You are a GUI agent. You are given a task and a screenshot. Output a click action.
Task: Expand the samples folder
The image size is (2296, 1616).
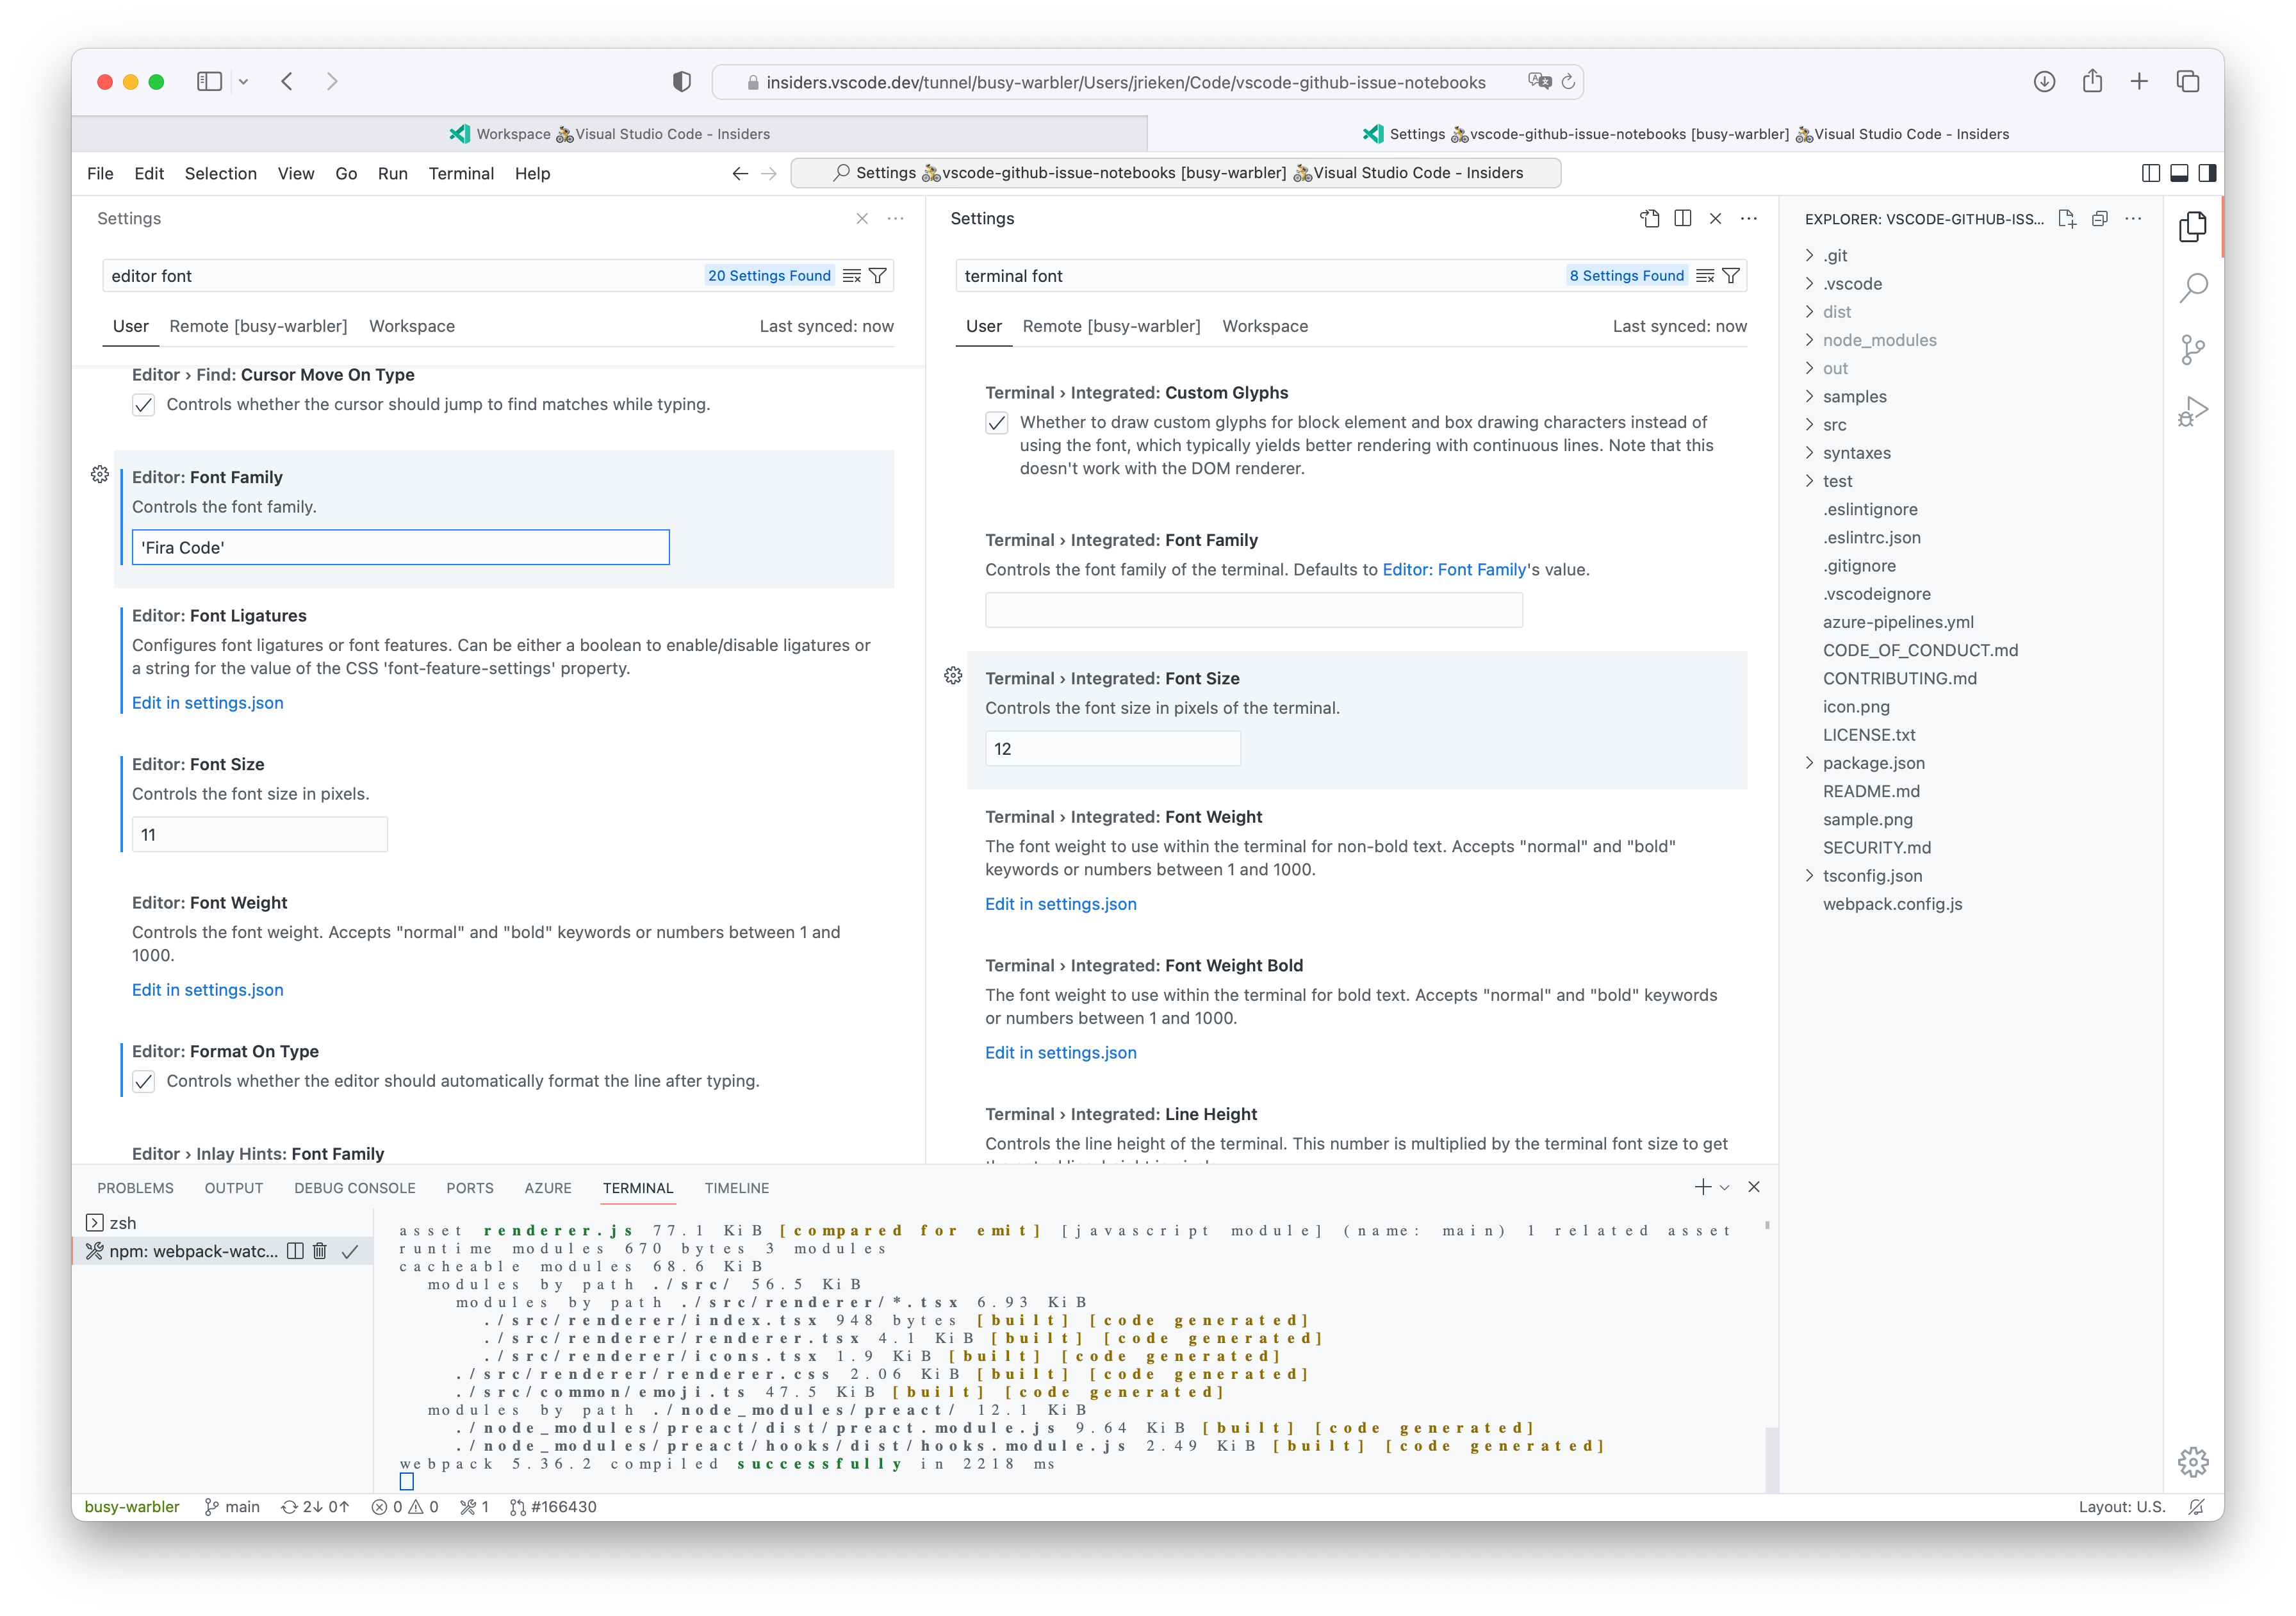1854,397
